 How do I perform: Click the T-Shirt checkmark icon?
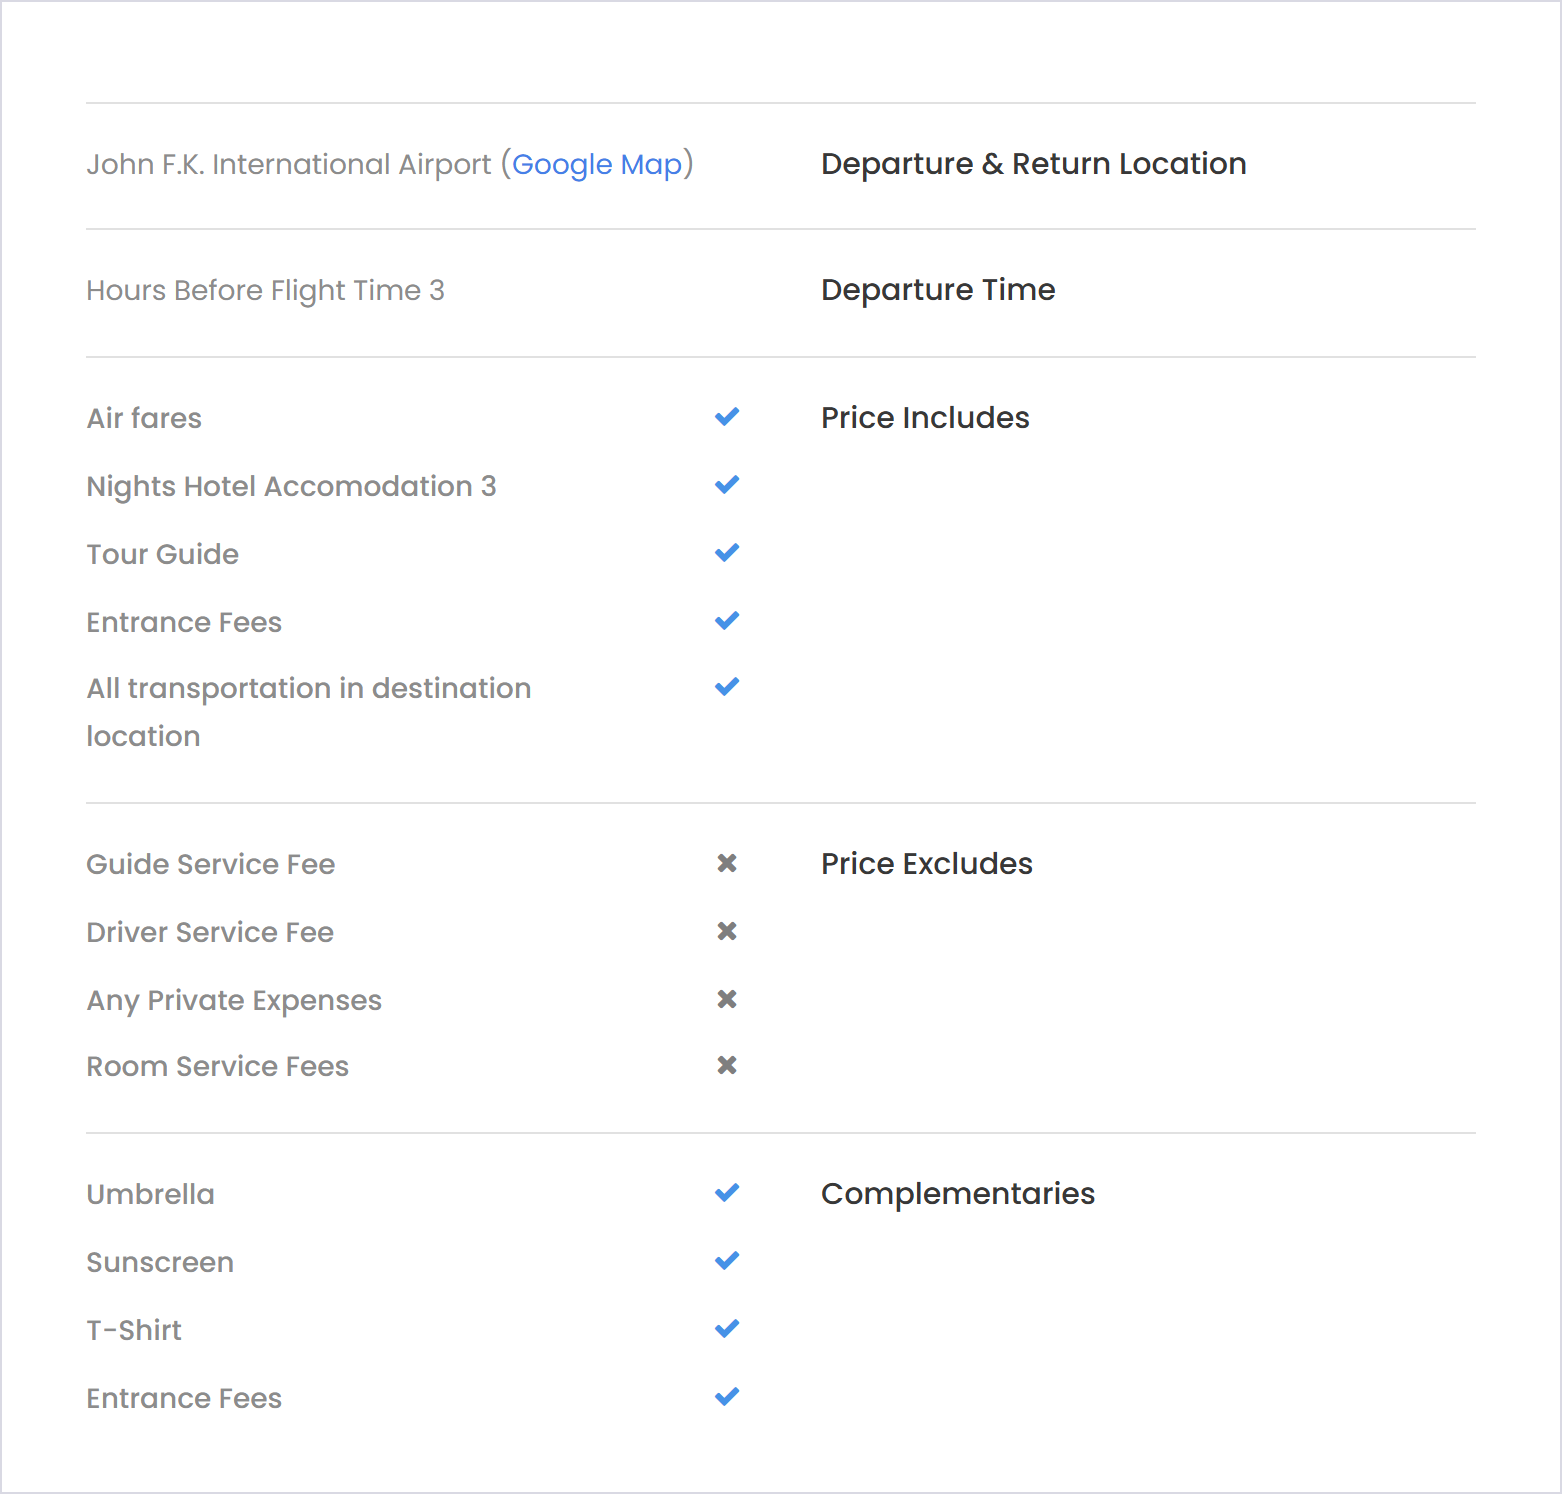coord(727,1329)
